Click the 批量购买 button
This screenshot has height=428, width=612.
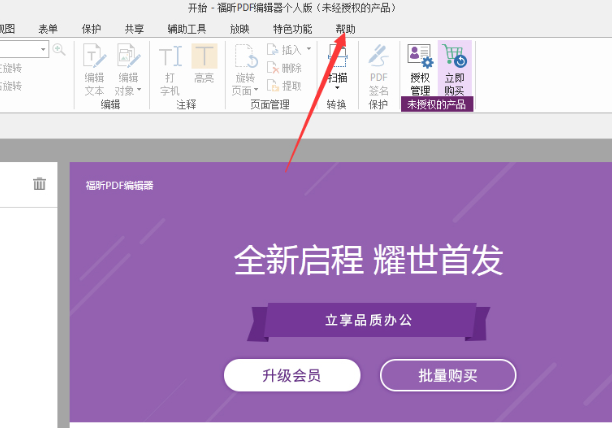pos(447,376)
